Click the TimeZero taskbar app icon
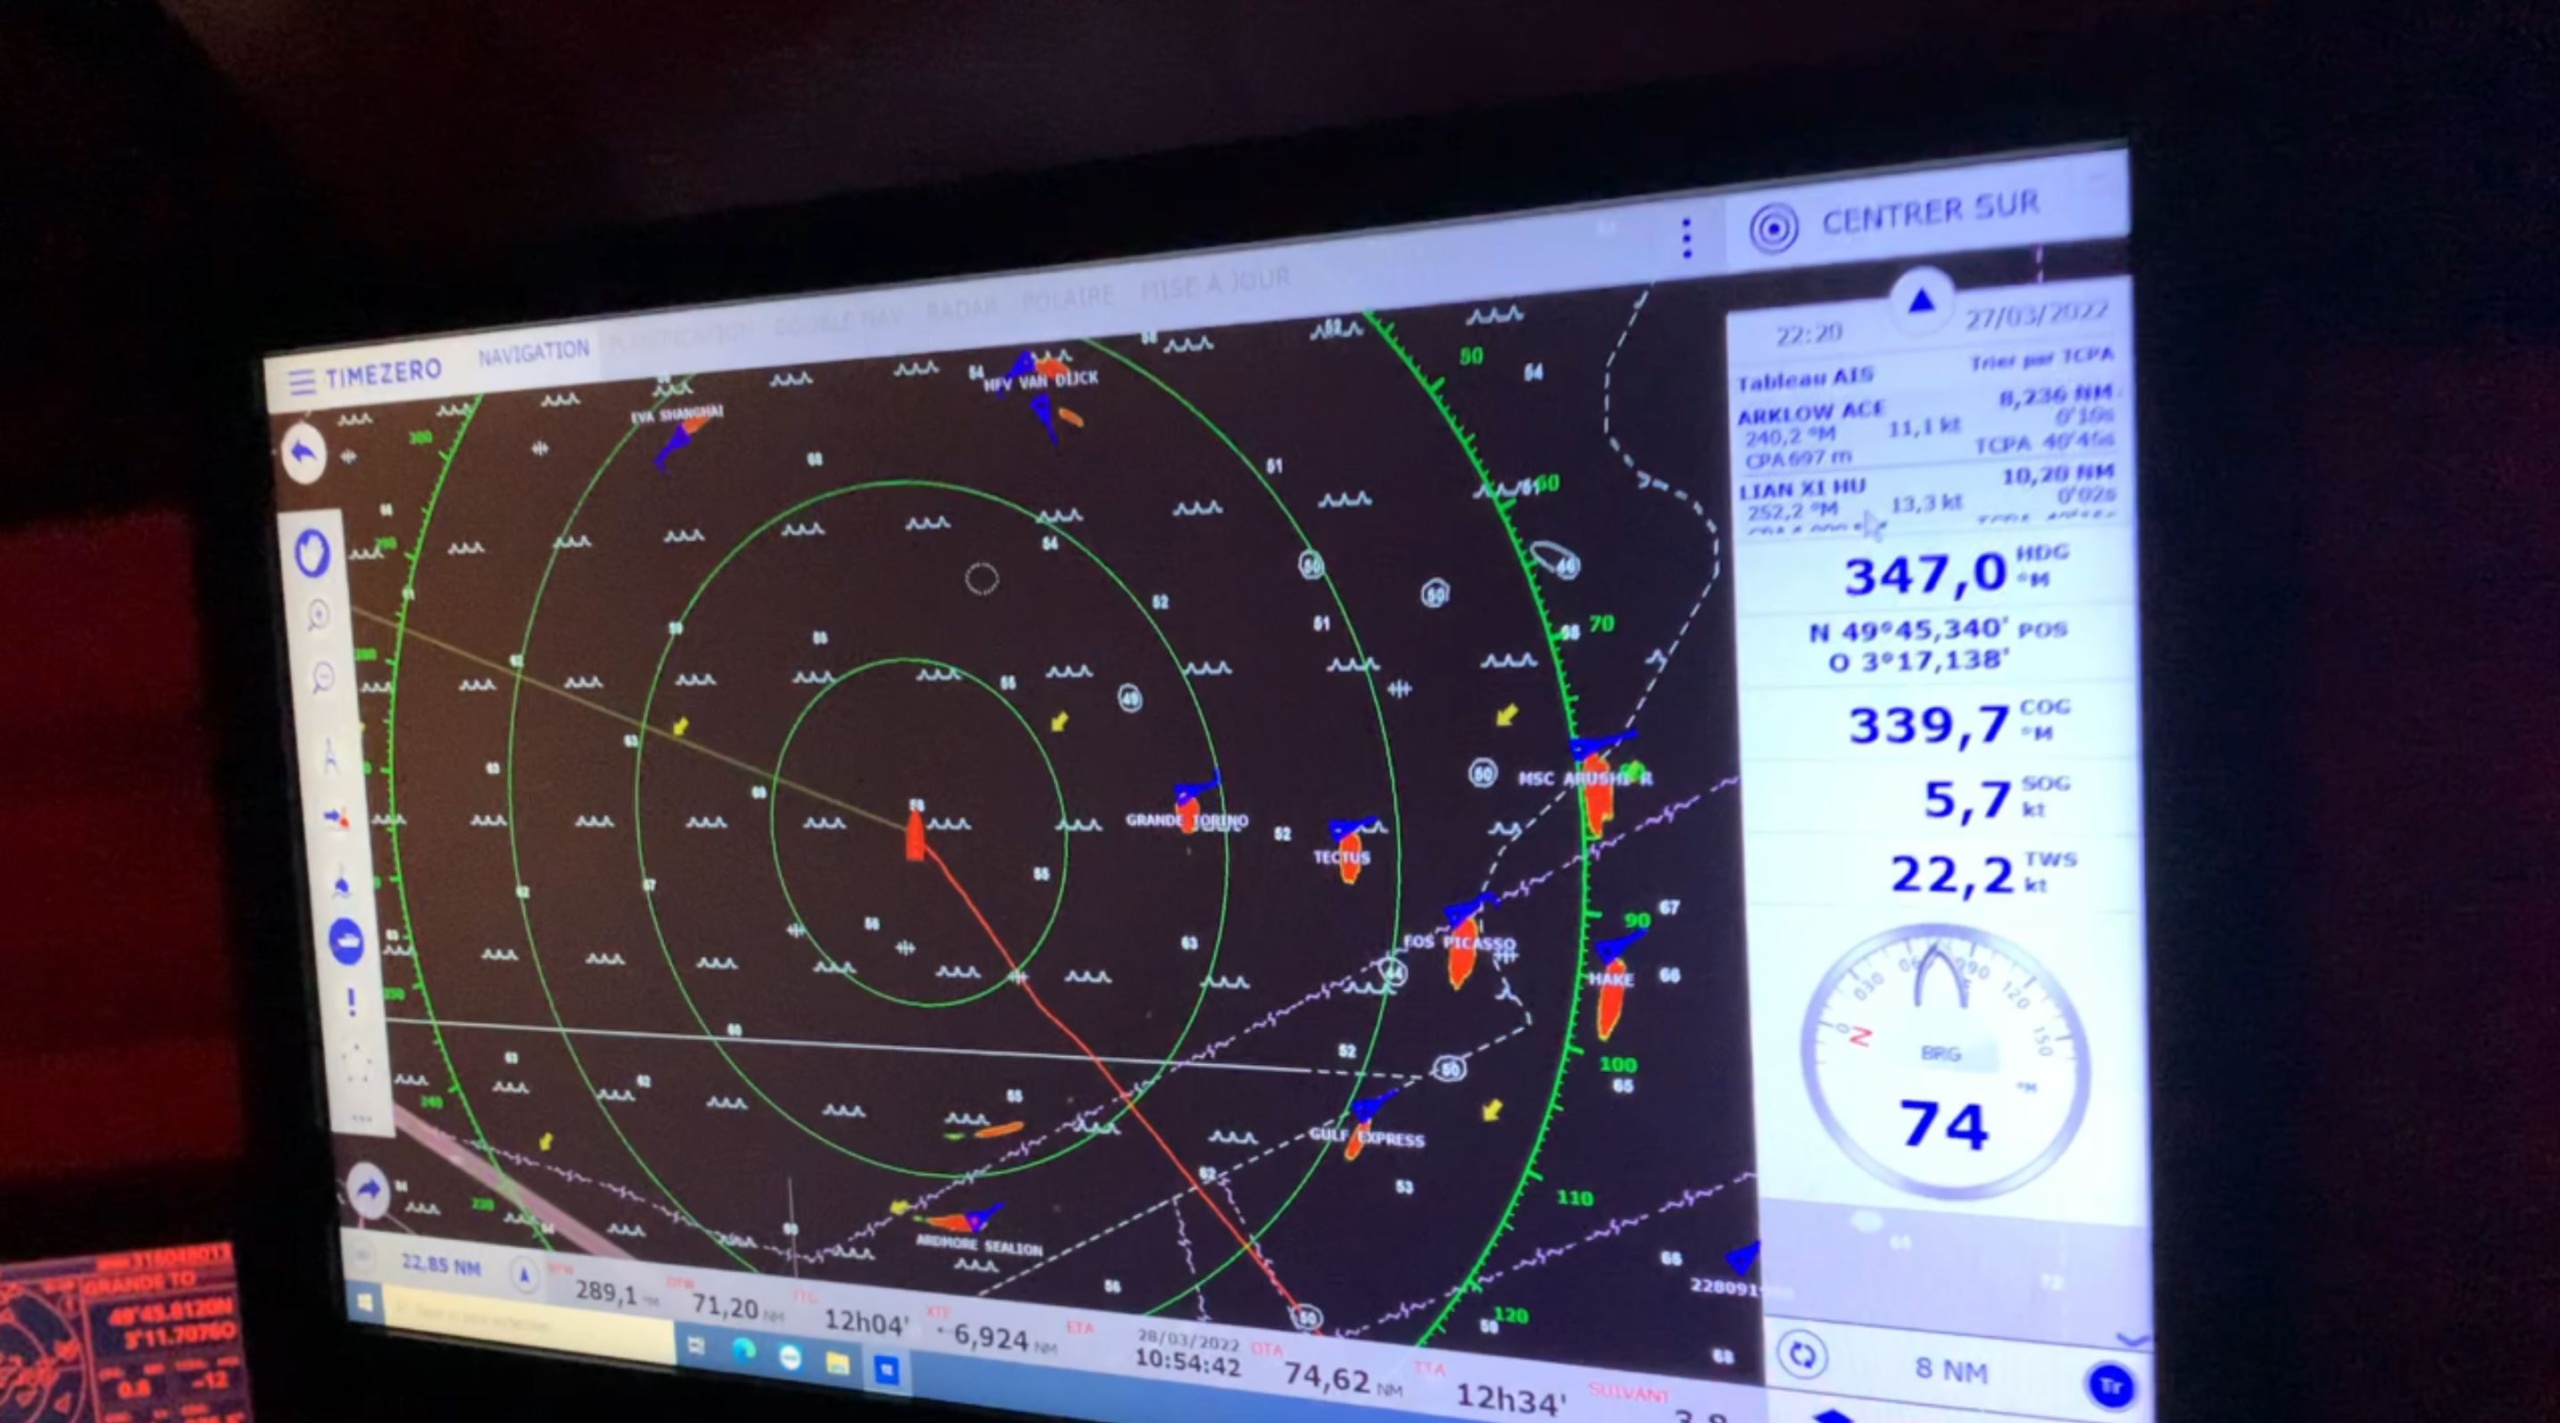This screenshot has height=1423, width=2560. point(886,1370)
